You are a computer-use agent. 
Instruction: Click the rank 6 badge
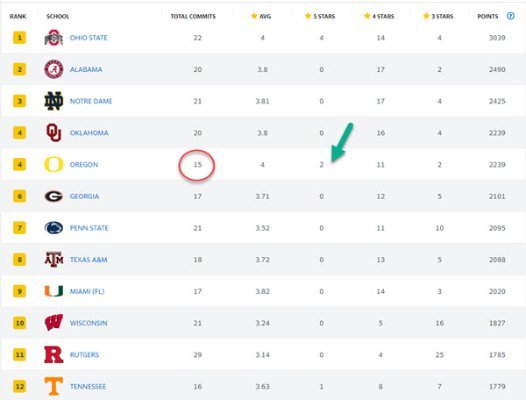19,196
